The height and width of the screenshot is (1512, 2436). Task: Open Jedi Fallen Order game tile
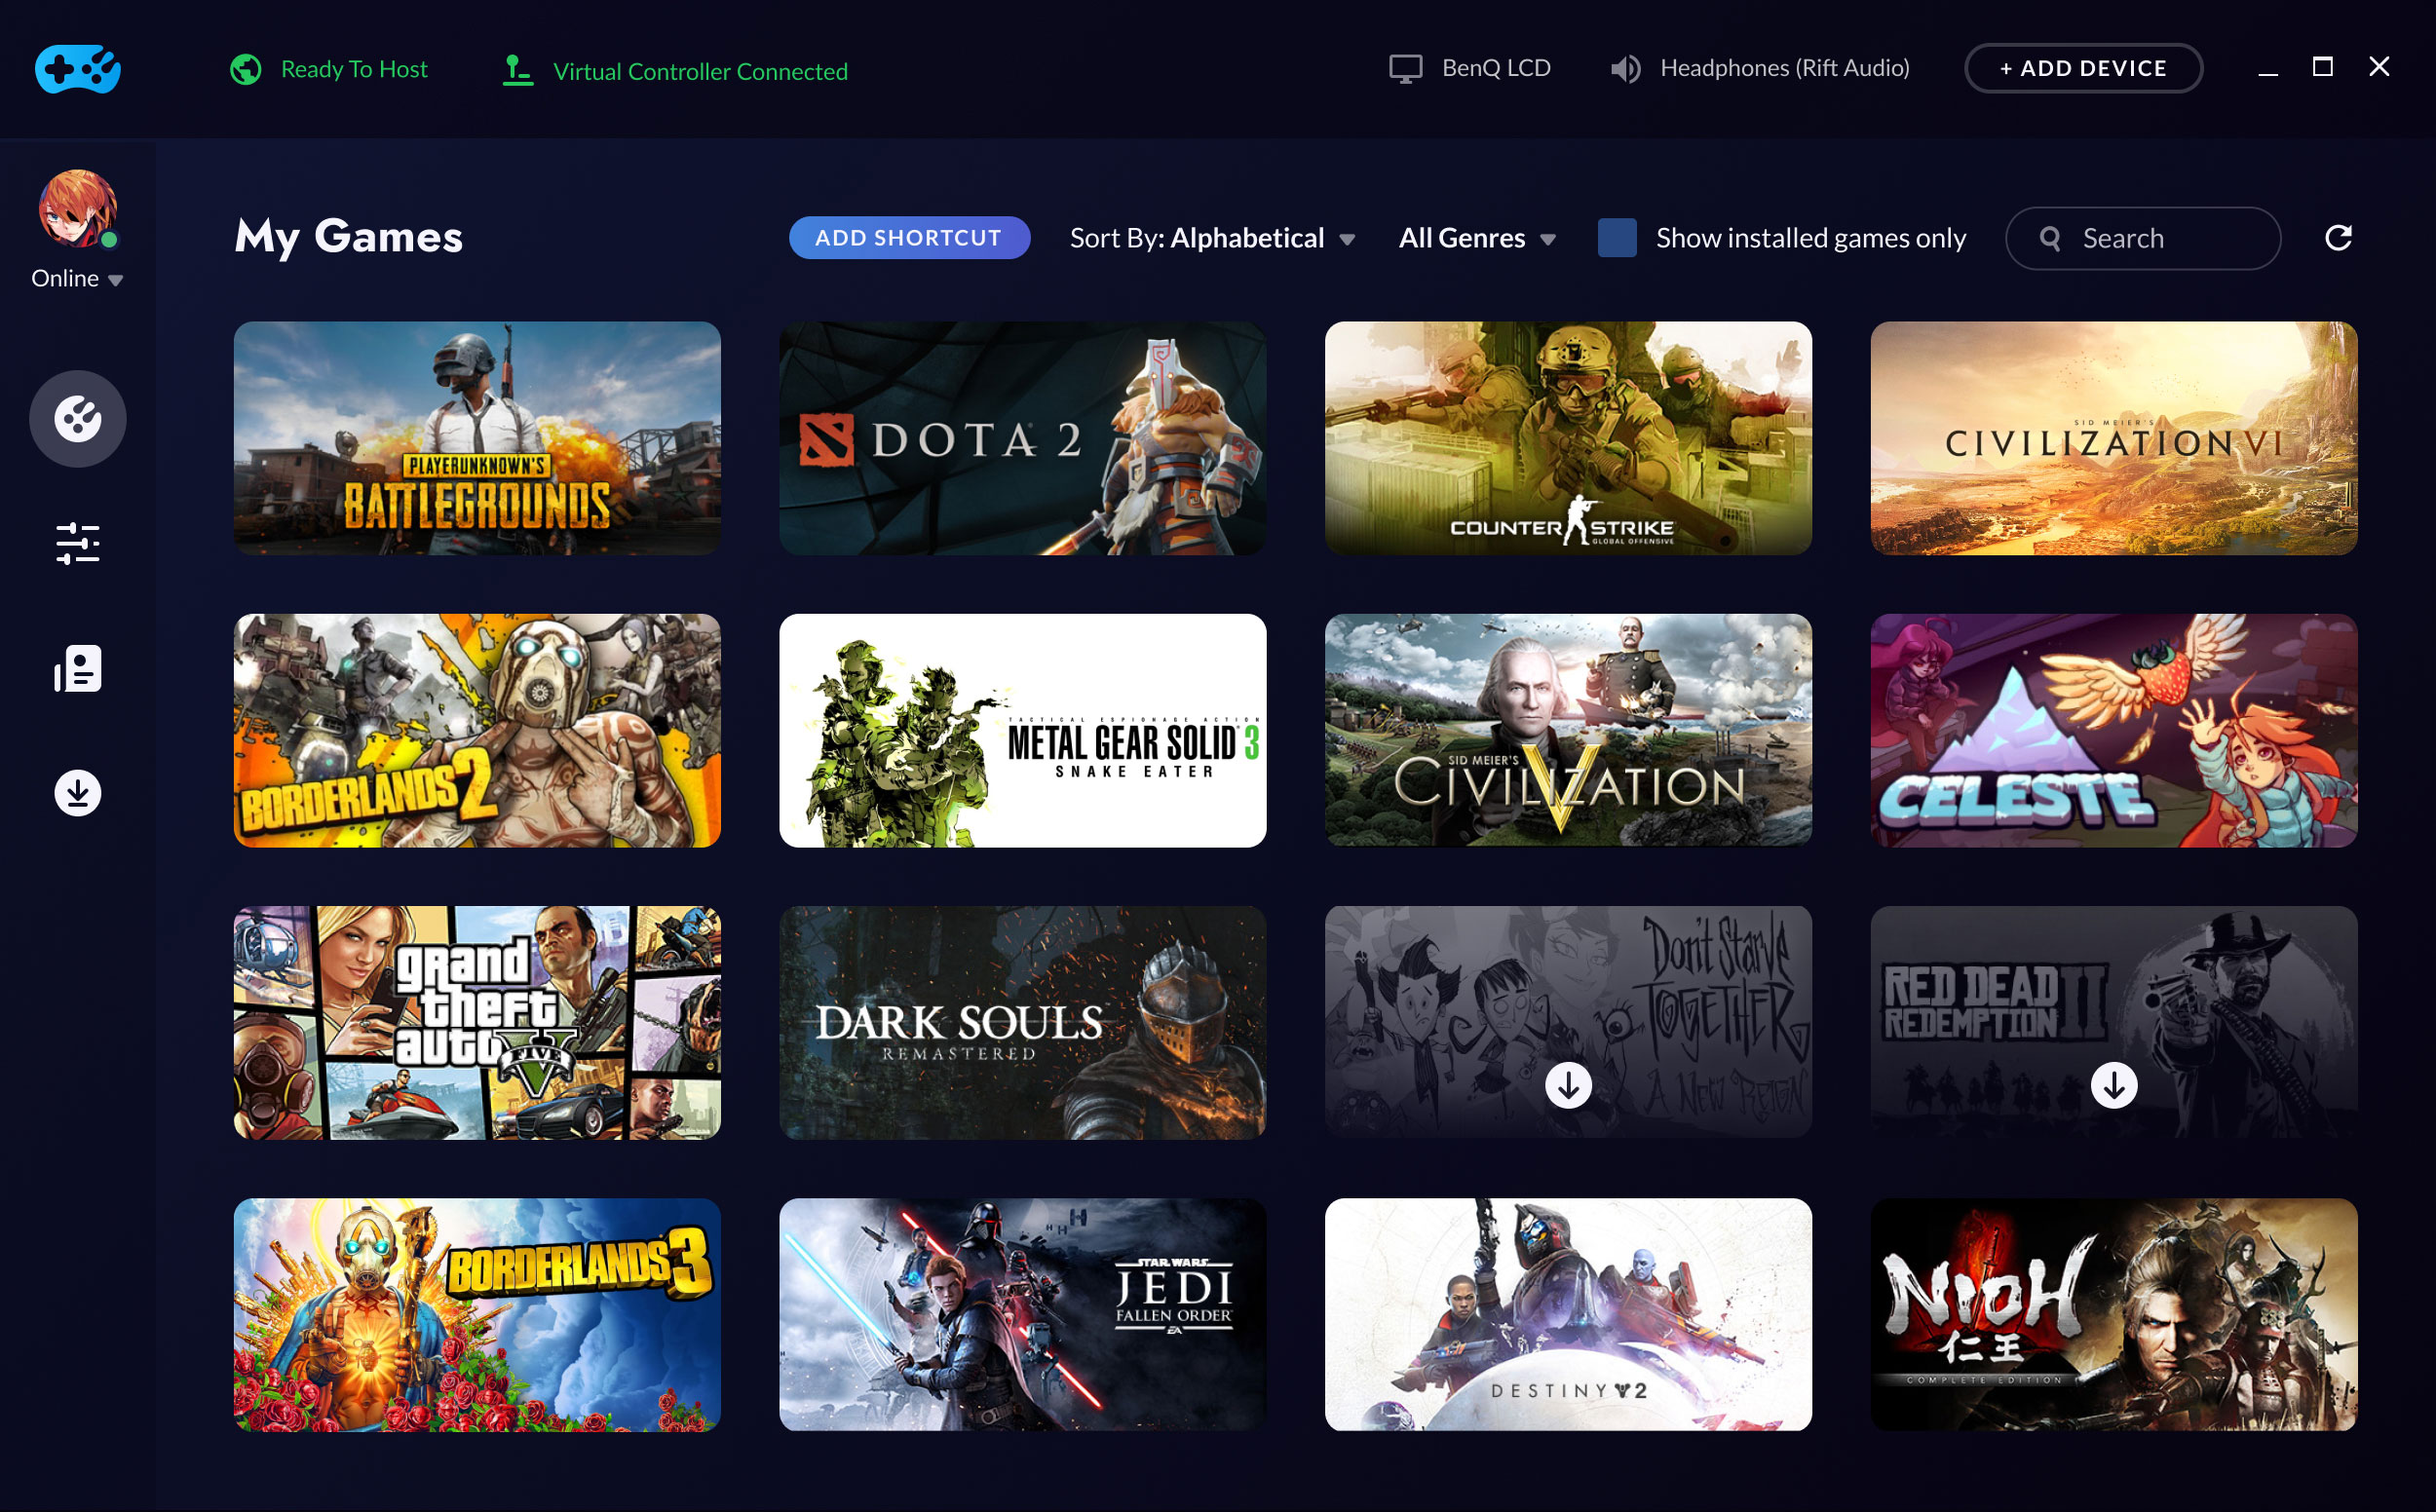click(1022, 1315)
